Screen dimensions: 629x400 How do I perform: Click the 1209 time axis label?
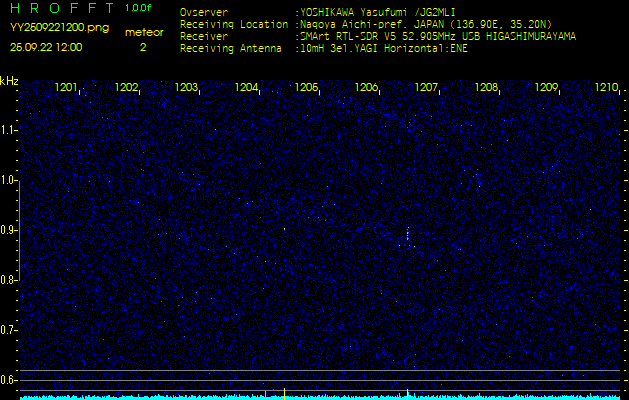[546, 88]
